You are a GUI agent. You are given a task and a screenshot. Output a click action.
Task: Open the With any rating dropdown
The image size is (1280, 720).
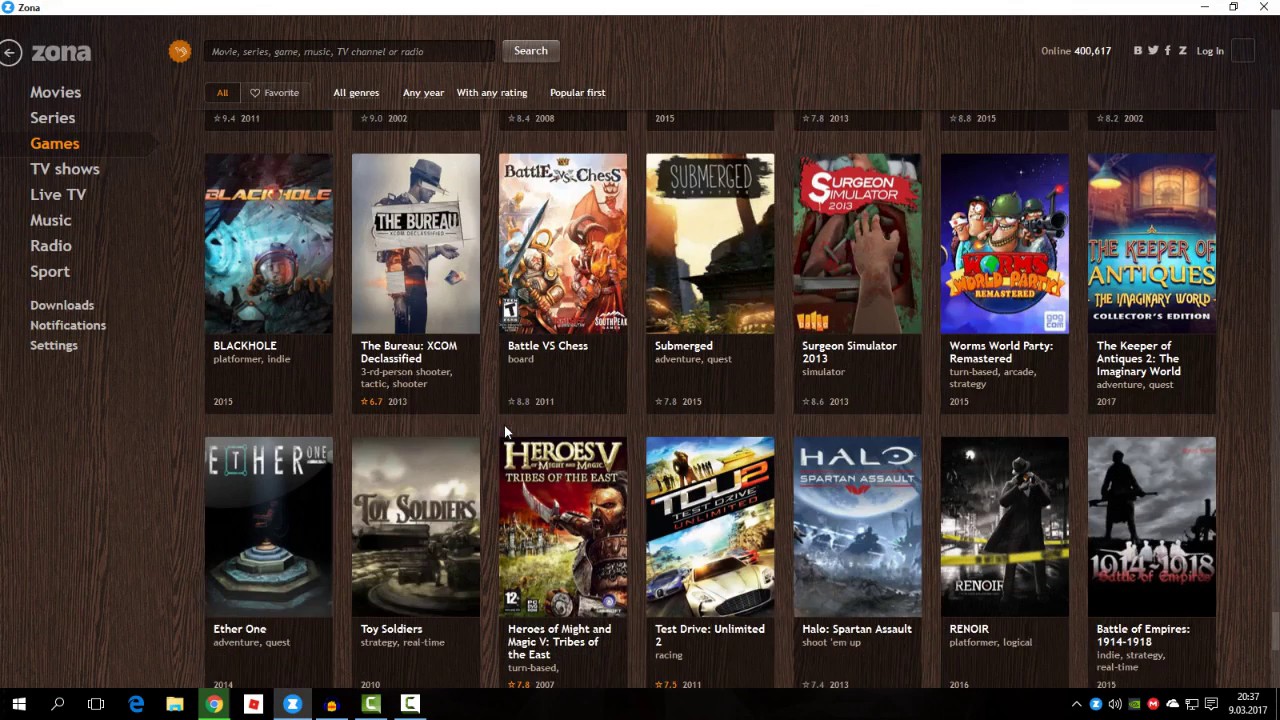point(492,93)
